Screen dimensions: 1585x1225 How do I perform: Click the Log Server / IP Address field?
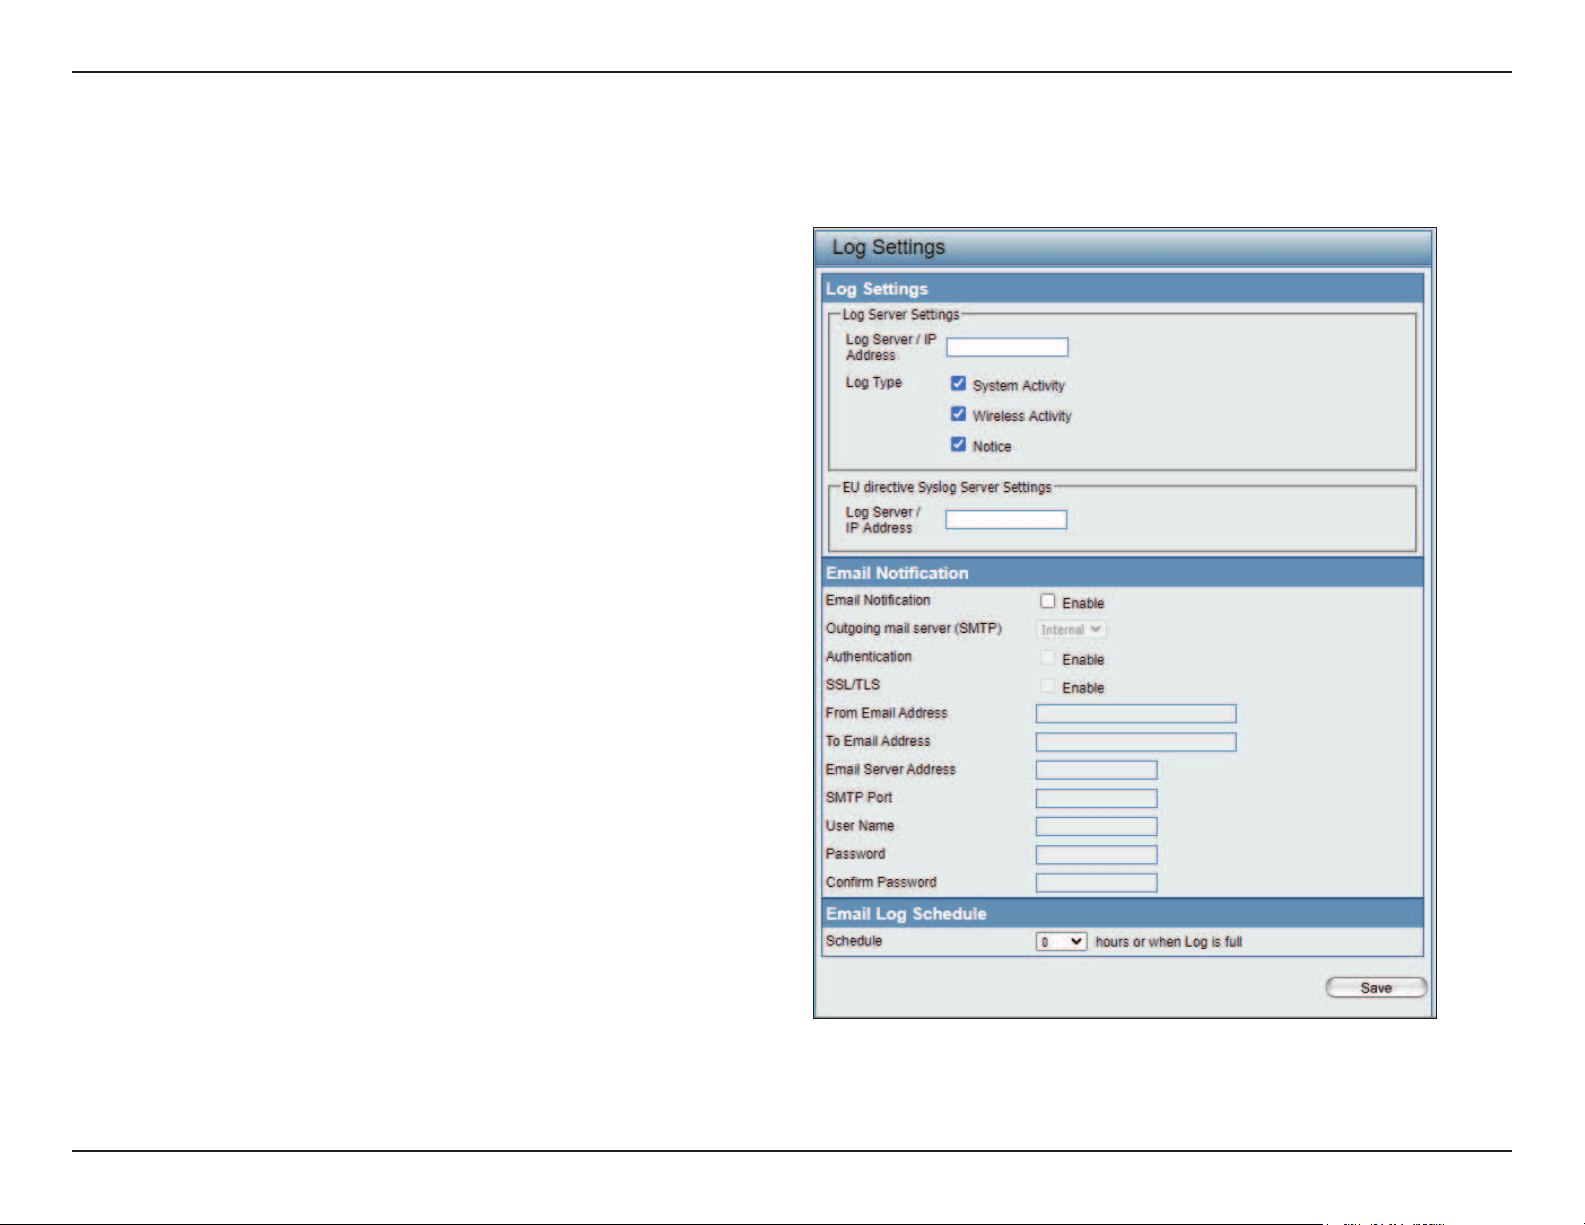[1007, 347]
